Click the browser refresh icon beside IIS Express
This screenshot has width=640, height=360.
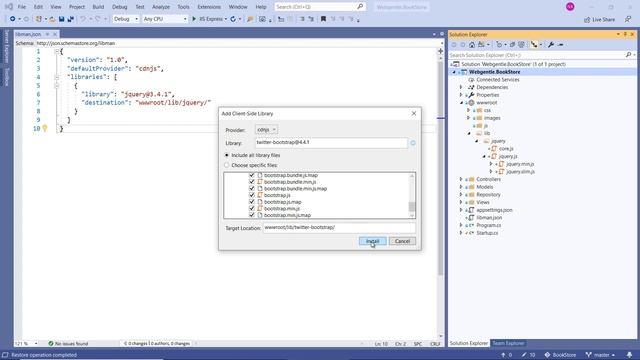233,19
